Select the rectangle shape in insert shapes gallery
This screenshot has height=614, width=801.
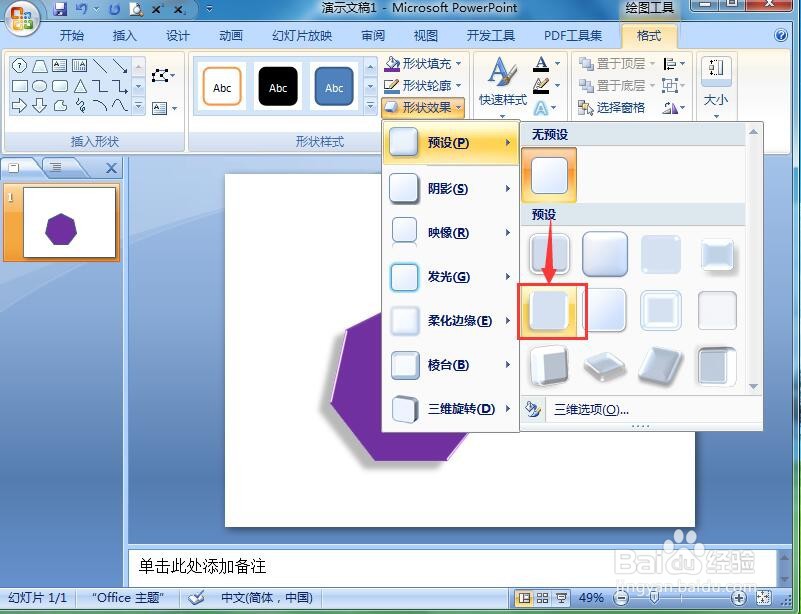point(20,86)
